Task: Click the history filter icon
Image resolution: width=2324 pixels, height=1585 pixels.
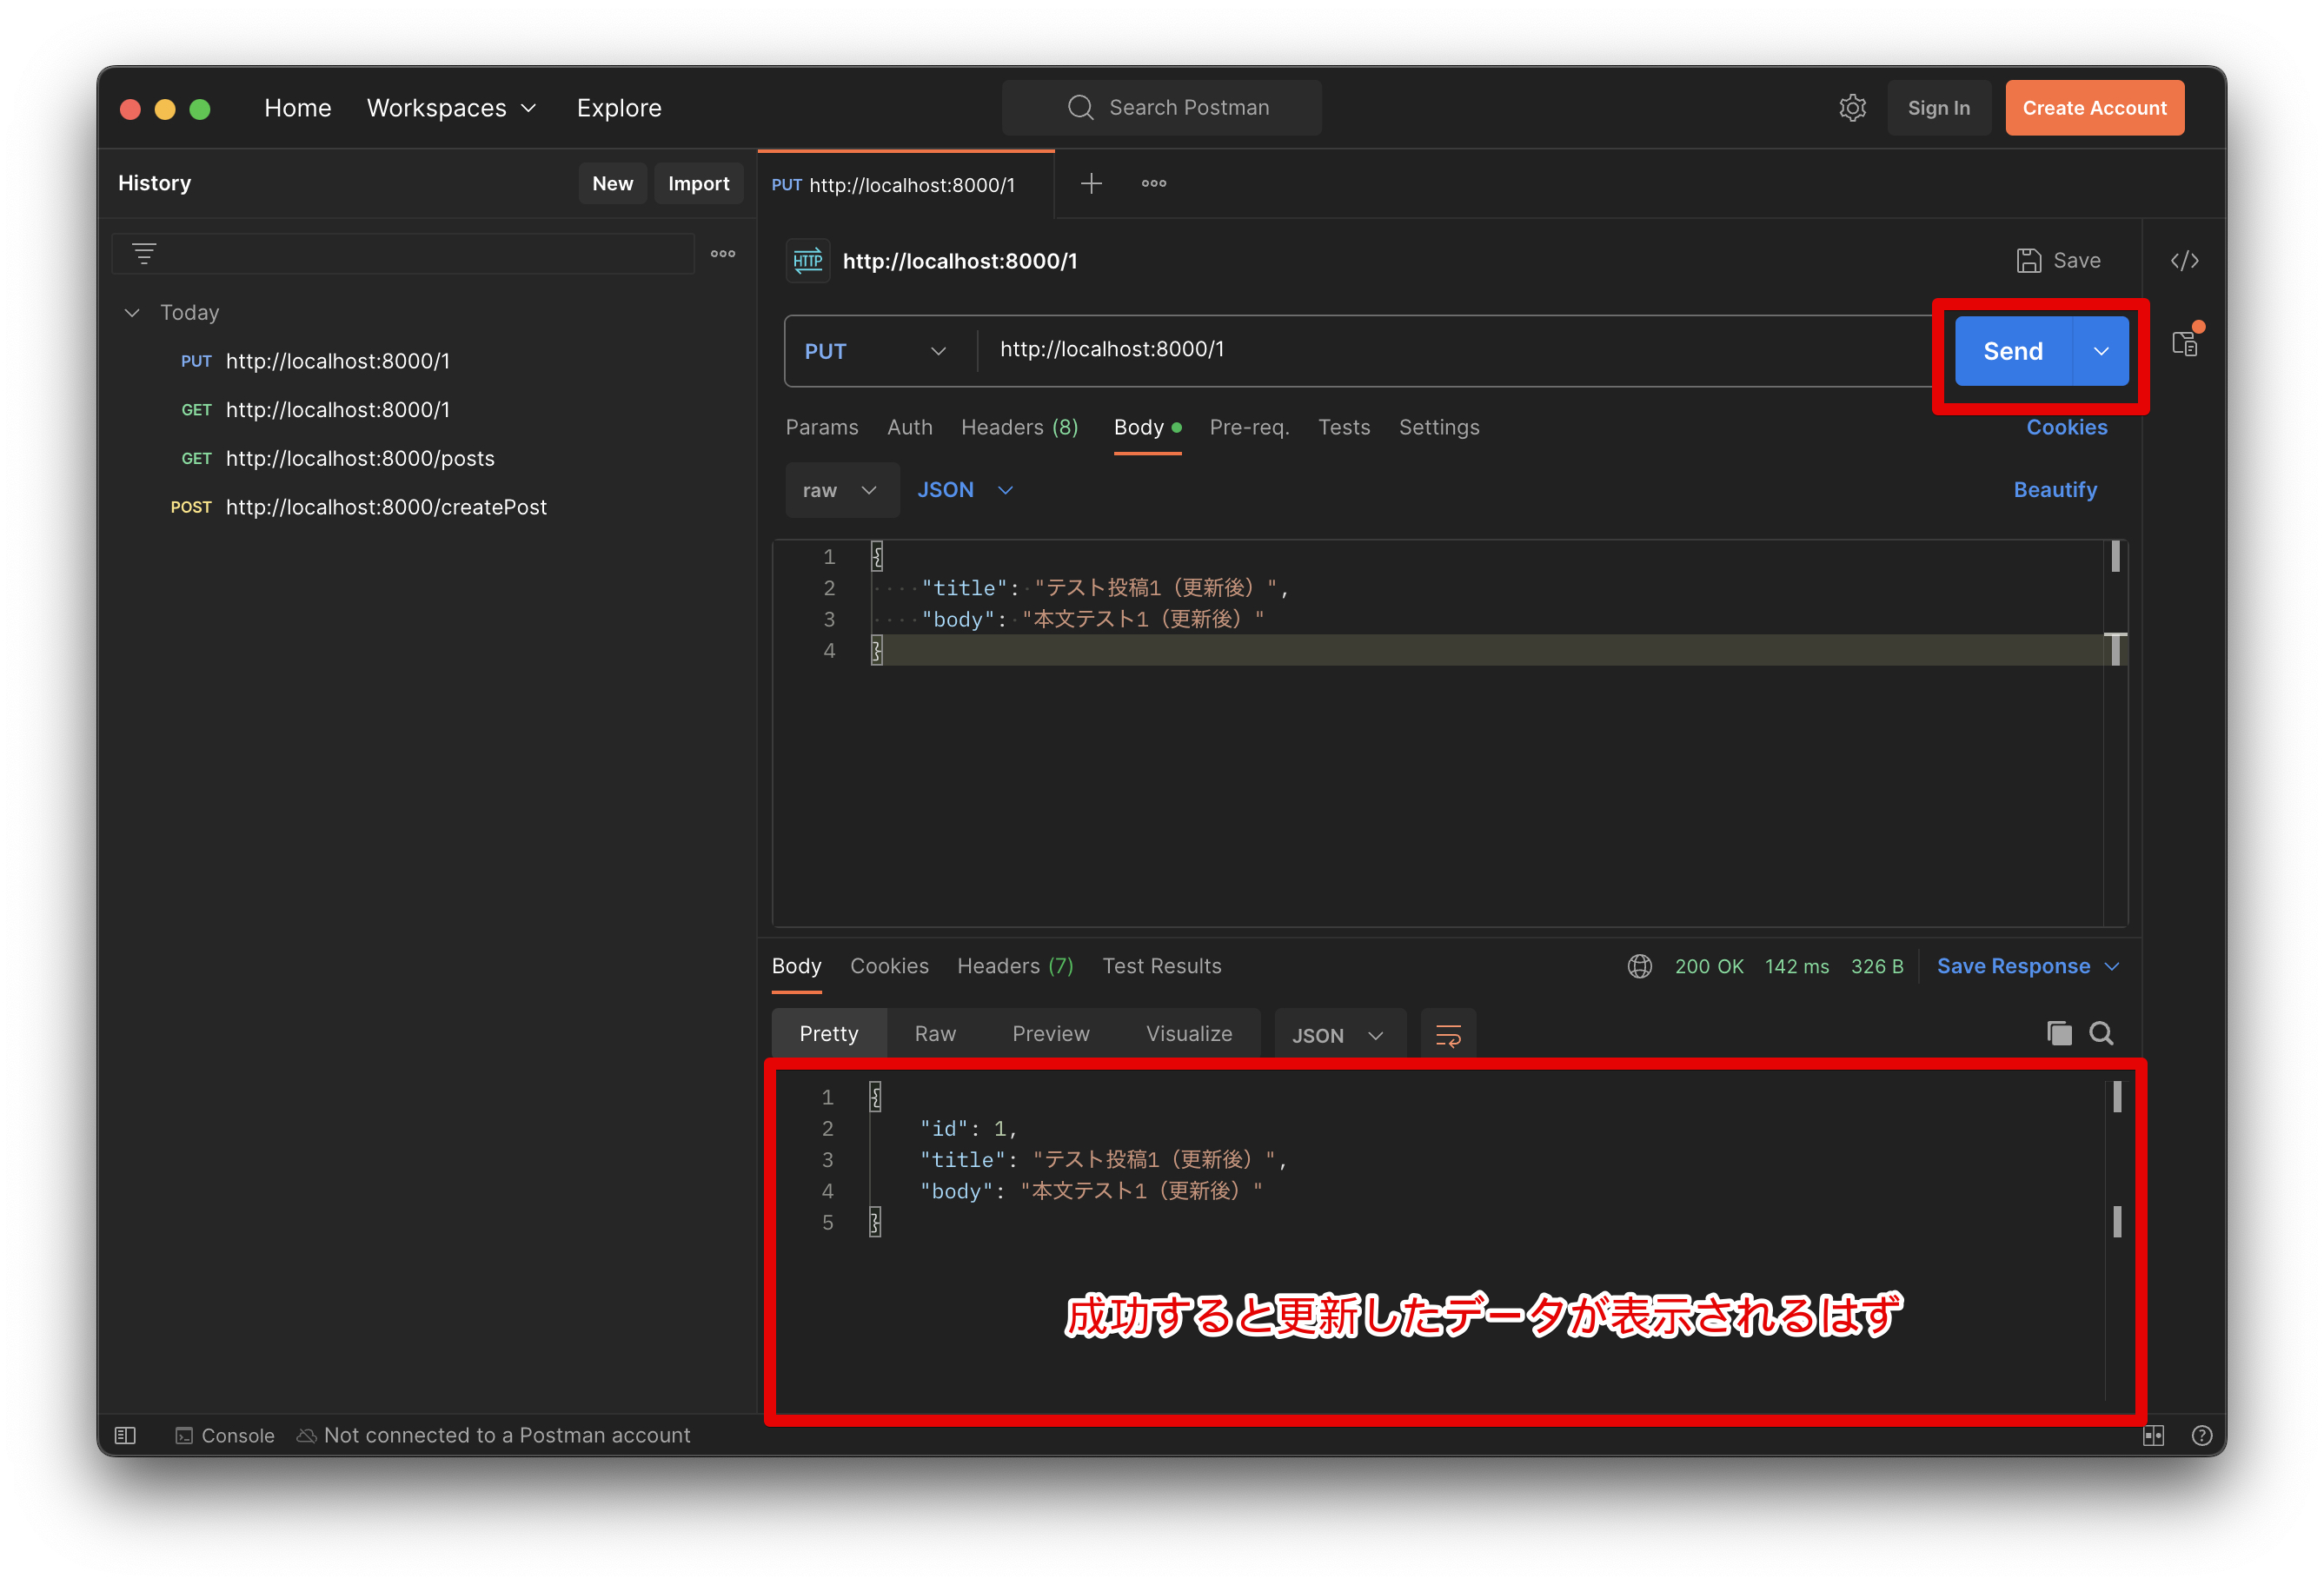Action: [x=144, y=254]
